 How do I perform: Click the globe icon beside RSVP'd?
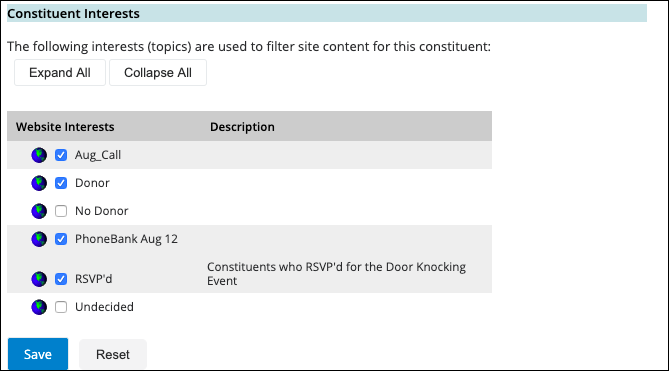pyautogui.click(x=39, y=279)
